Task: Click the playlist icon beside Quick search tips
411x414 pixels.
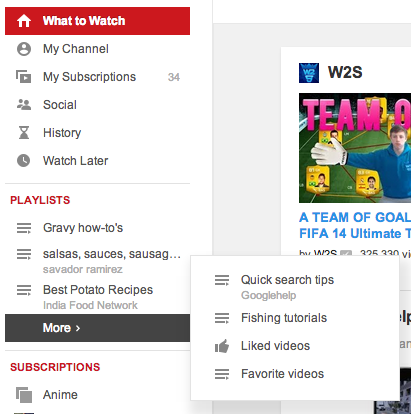Action: (x=222, y=280)
